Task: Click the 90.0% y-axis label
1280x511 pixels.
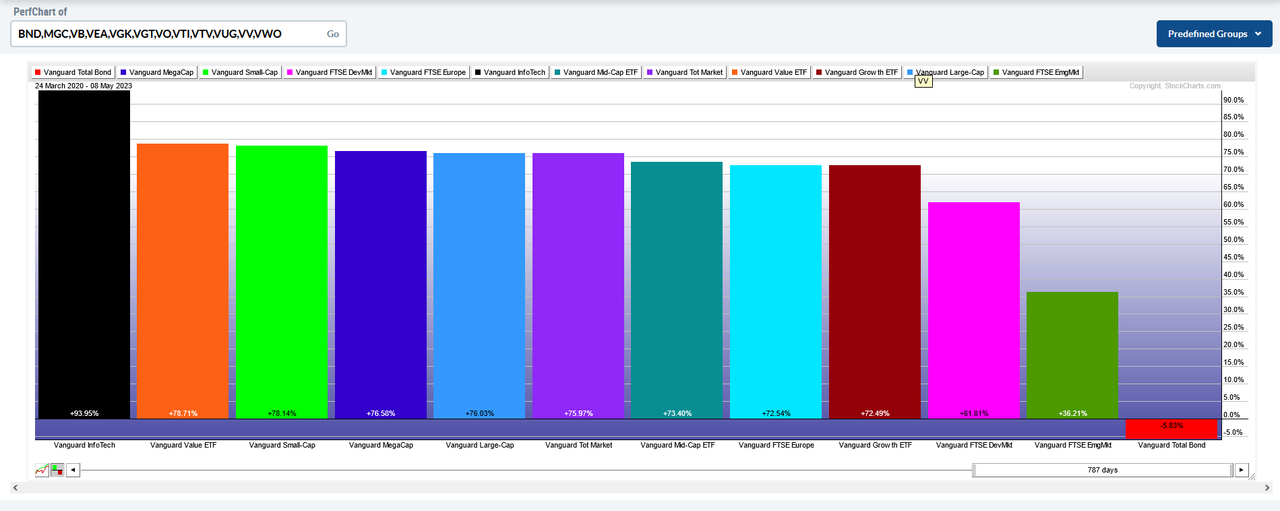Action: coord(1234,100)
